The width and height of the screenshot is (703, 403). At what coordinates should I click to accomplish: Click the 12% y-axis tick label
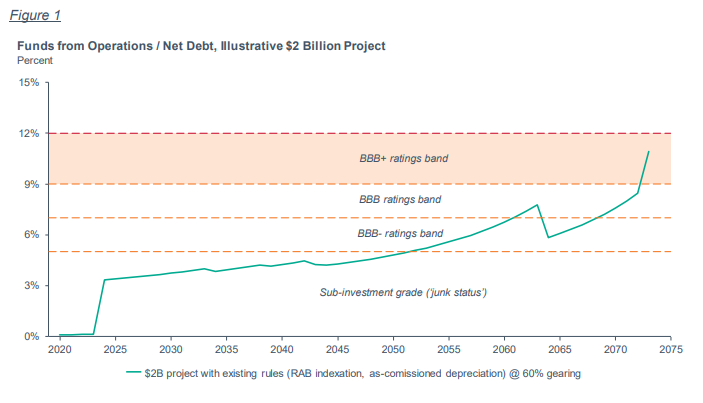pyautogui.click(x=29, y=134)
